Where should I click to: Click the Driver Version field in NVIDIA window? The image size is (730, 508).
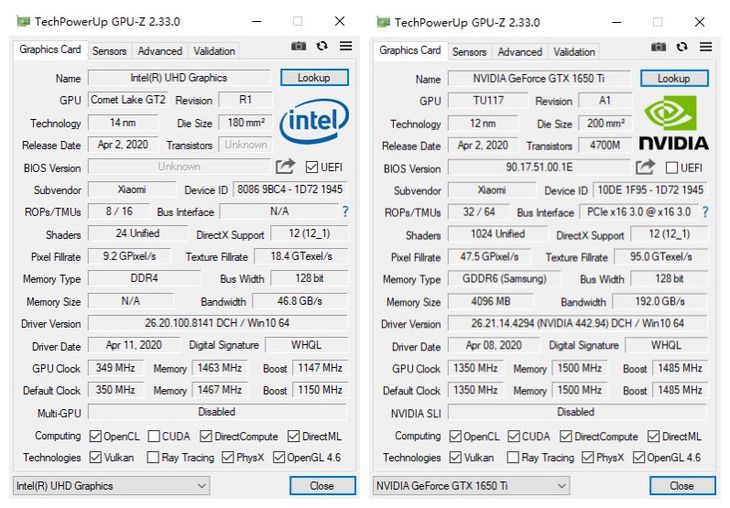pos(577,323)
